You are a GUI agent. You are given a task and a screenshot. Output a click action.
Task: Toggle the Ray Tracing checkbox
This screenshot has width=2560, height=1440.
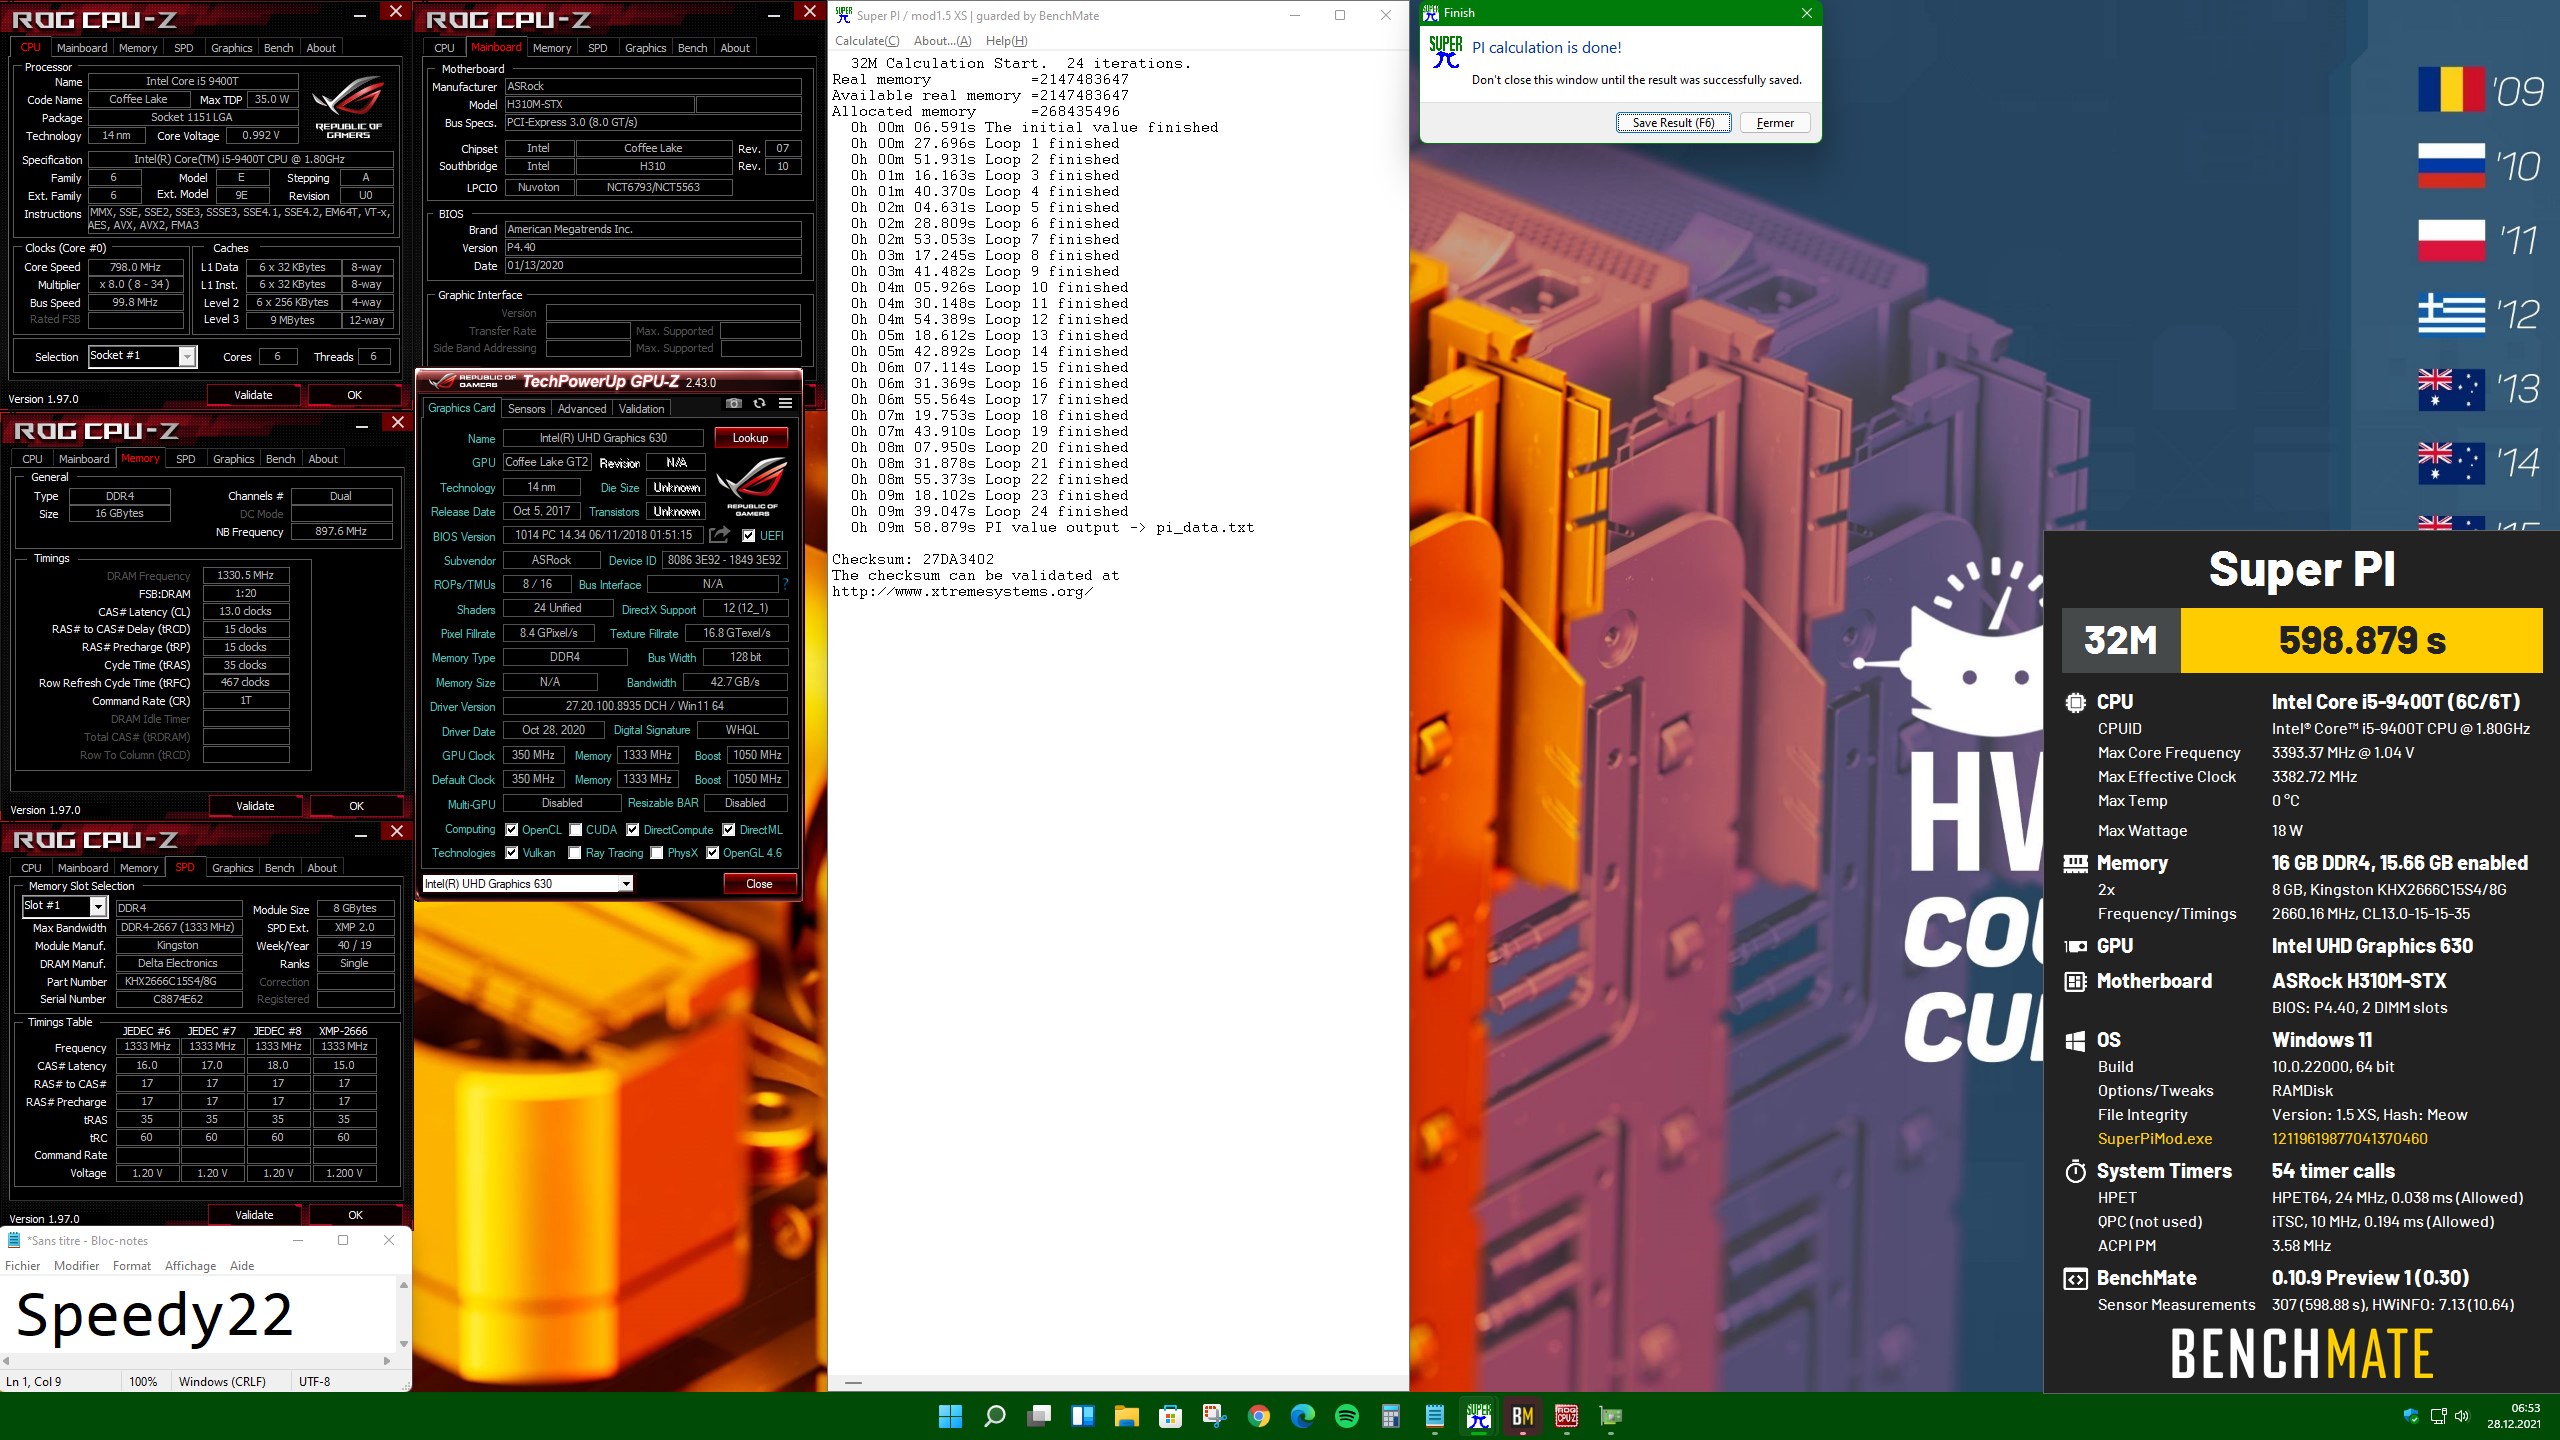pos(575,853)
